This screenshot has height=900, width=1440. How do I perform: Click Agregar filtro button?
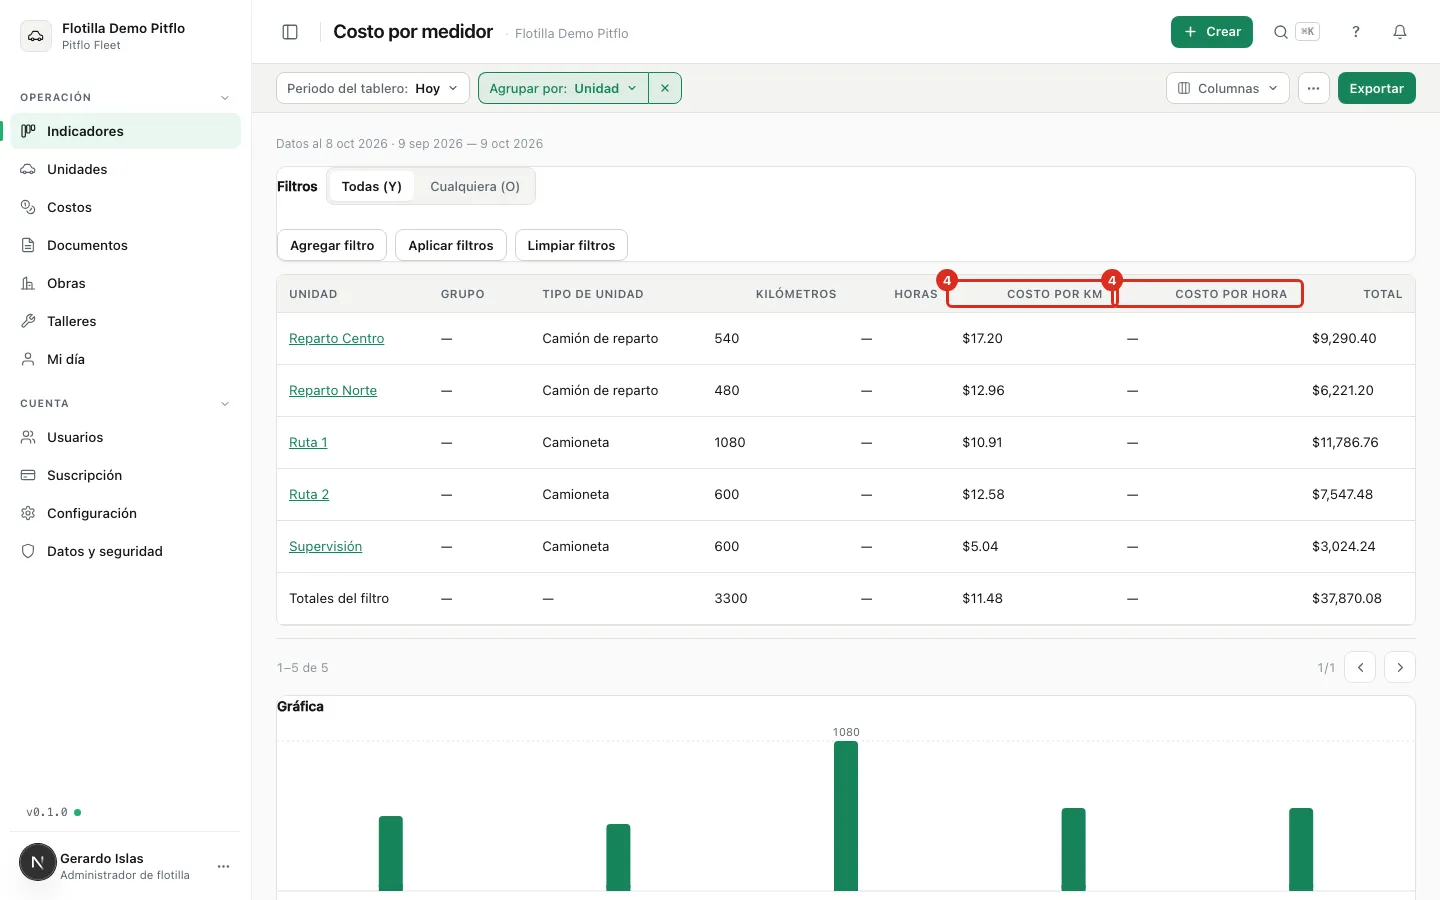332,245
